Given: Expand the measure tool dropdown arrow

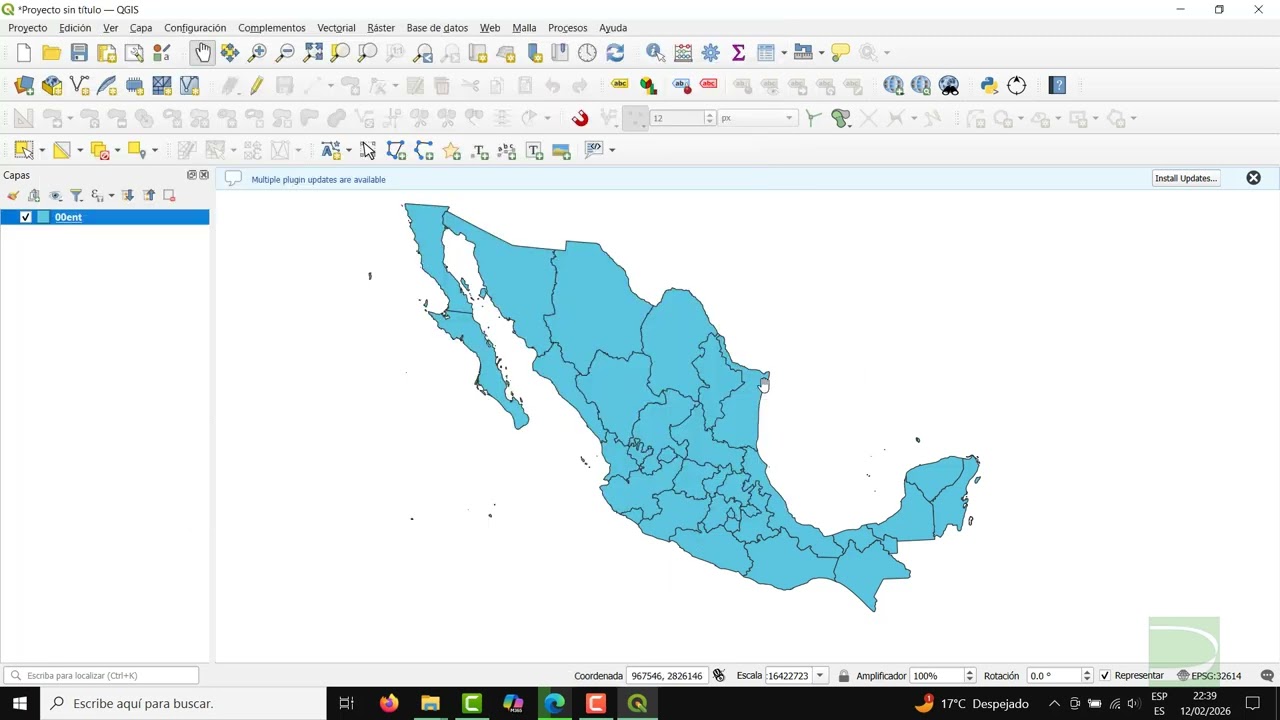Looking at the screenshot, I should tap(821, 53).
